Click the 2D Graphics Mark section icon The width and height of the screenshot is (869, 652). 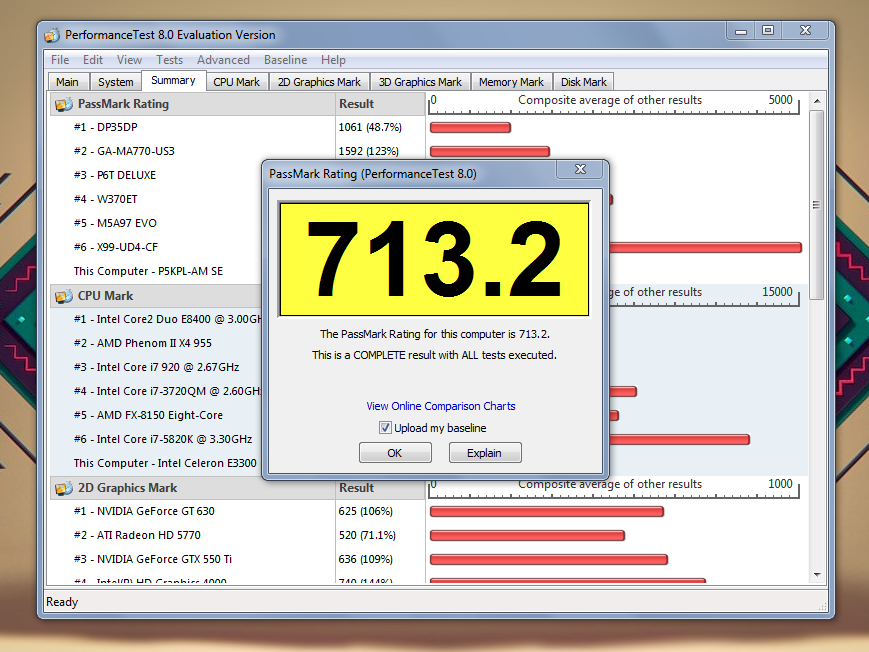63,488
